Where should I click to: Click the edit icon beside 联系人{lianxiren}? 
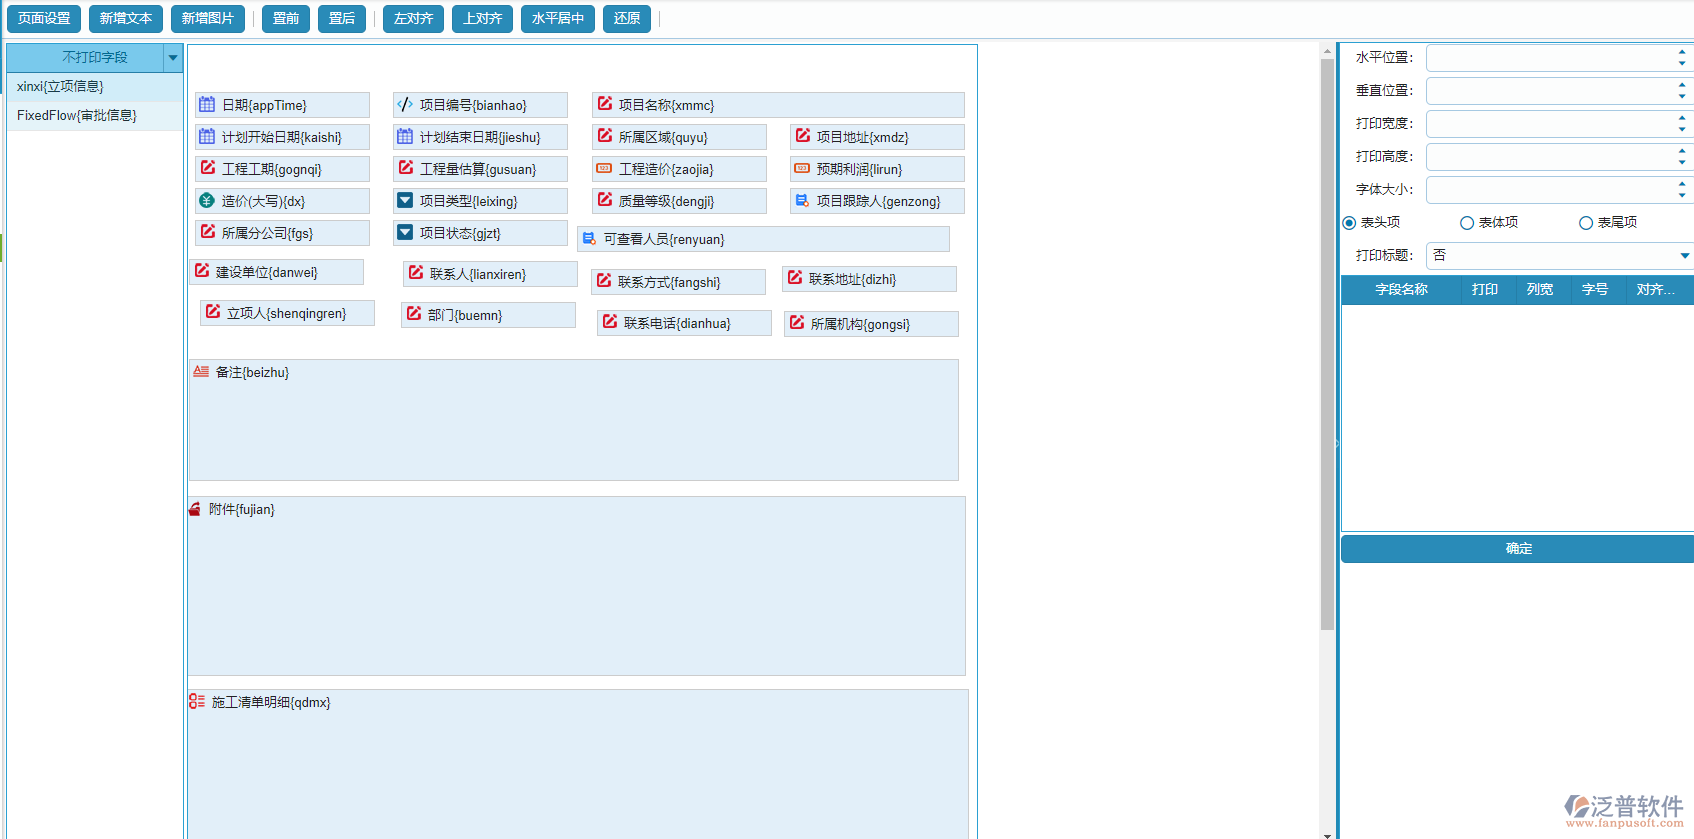pos(416,272)
